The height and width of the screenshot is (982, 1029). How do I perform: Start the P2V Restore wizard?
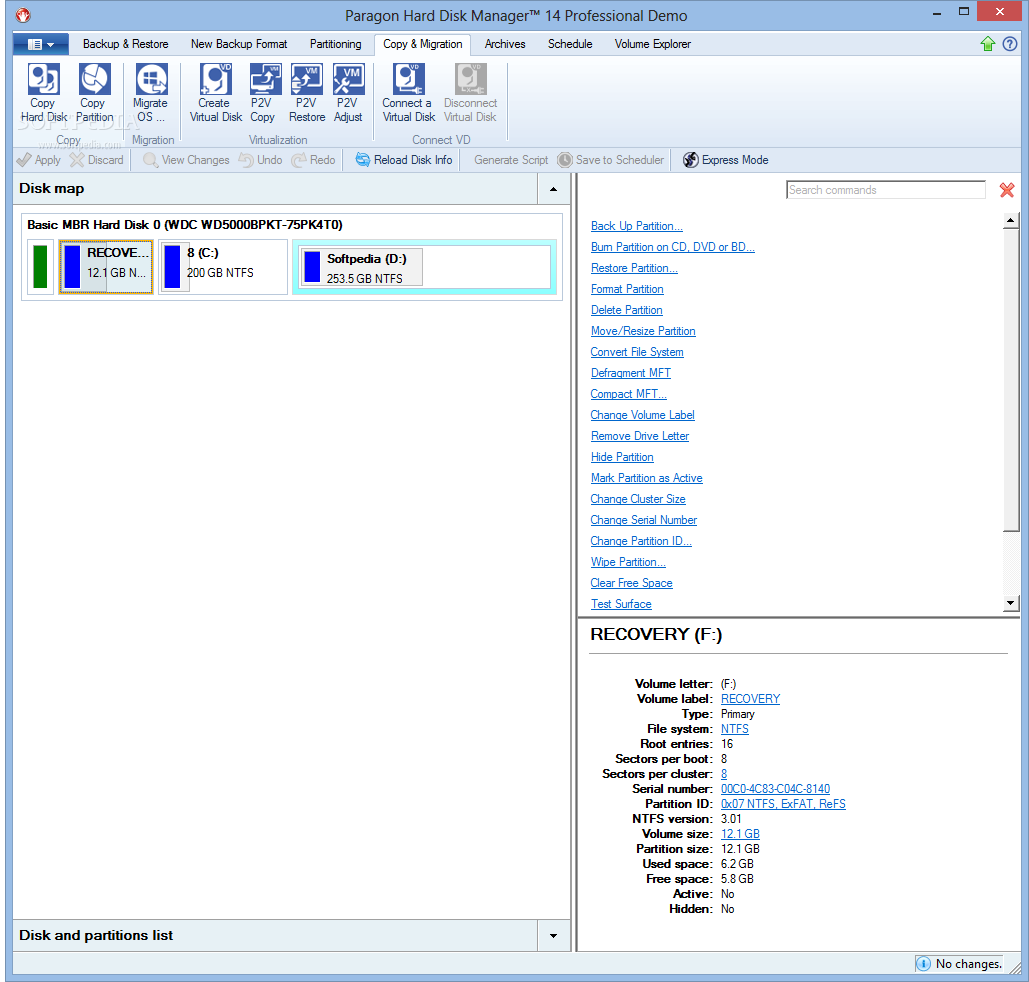pos(306,93)
